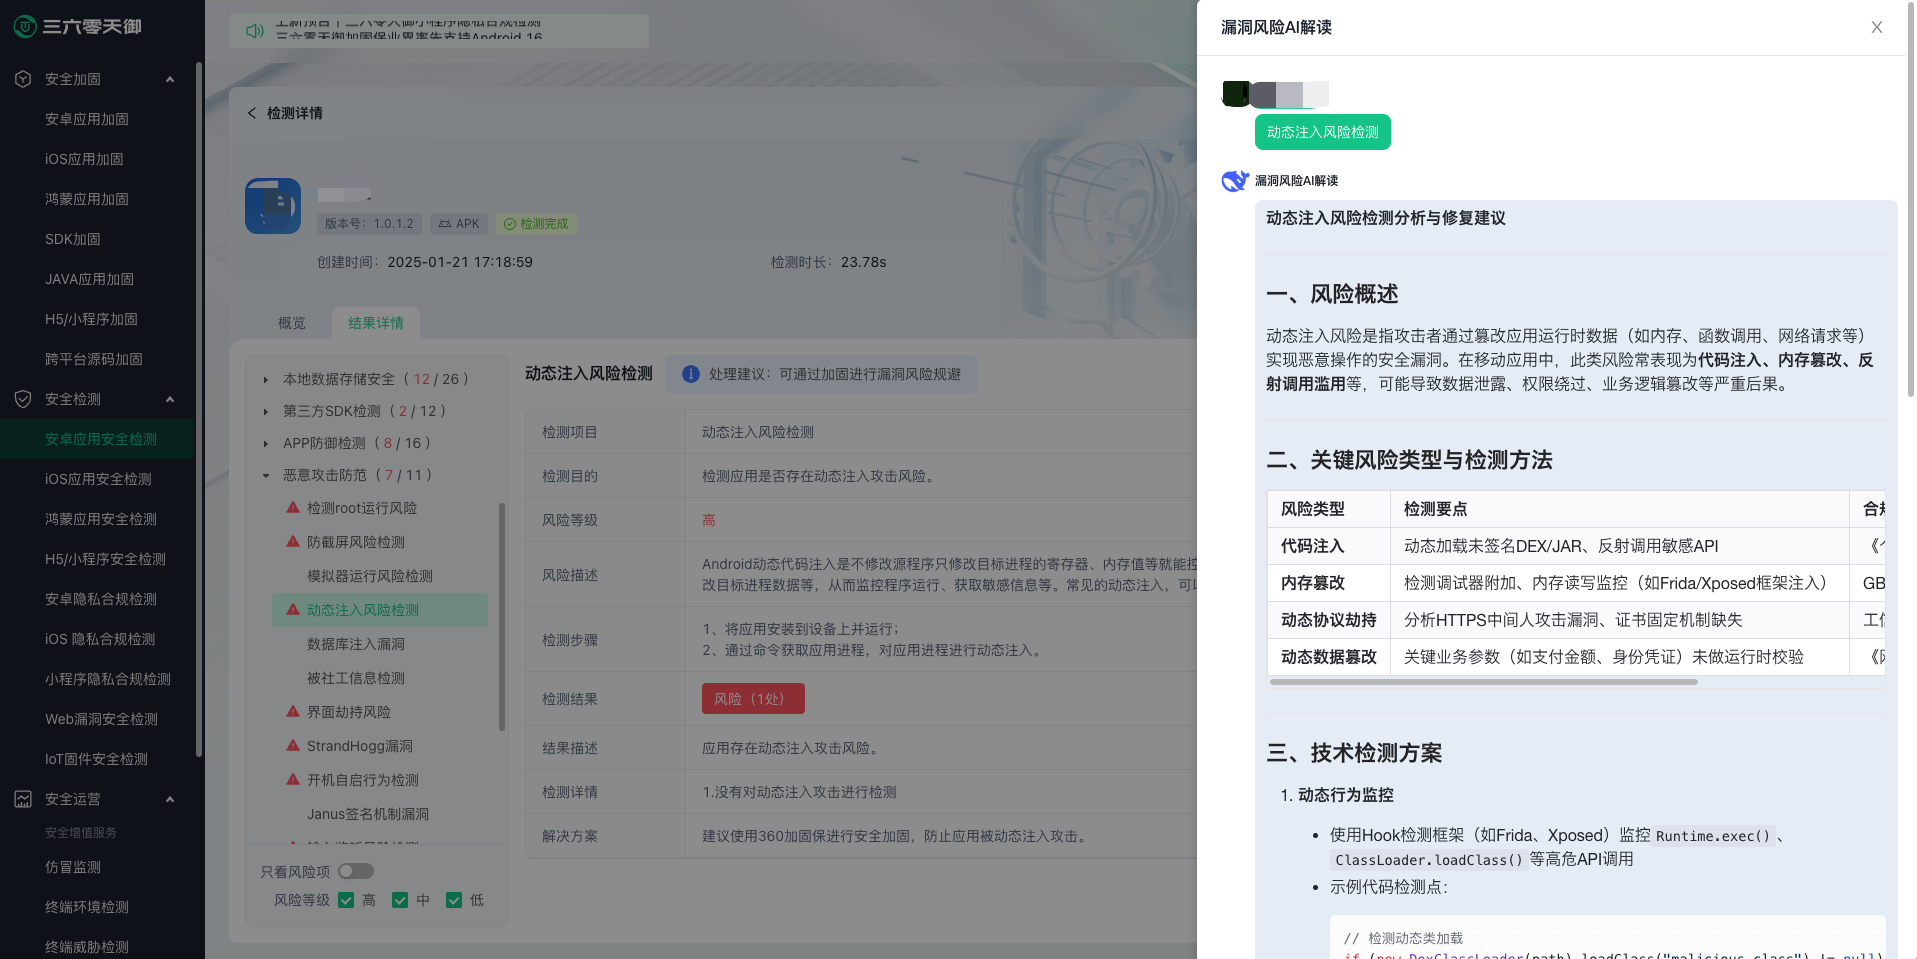This screenshot has width=1917, height=959.
Task: Switch to the 概览 tab
Action: point(292,323)
